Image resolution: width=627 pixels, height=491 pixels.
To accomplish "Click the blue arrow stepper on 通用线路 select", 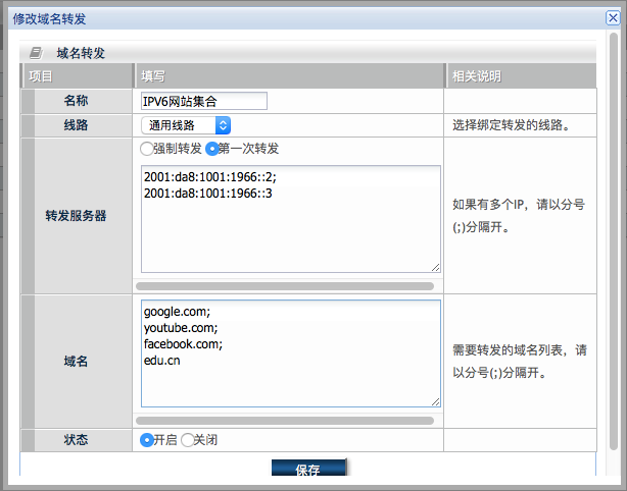I will click(x=223, y=125).
